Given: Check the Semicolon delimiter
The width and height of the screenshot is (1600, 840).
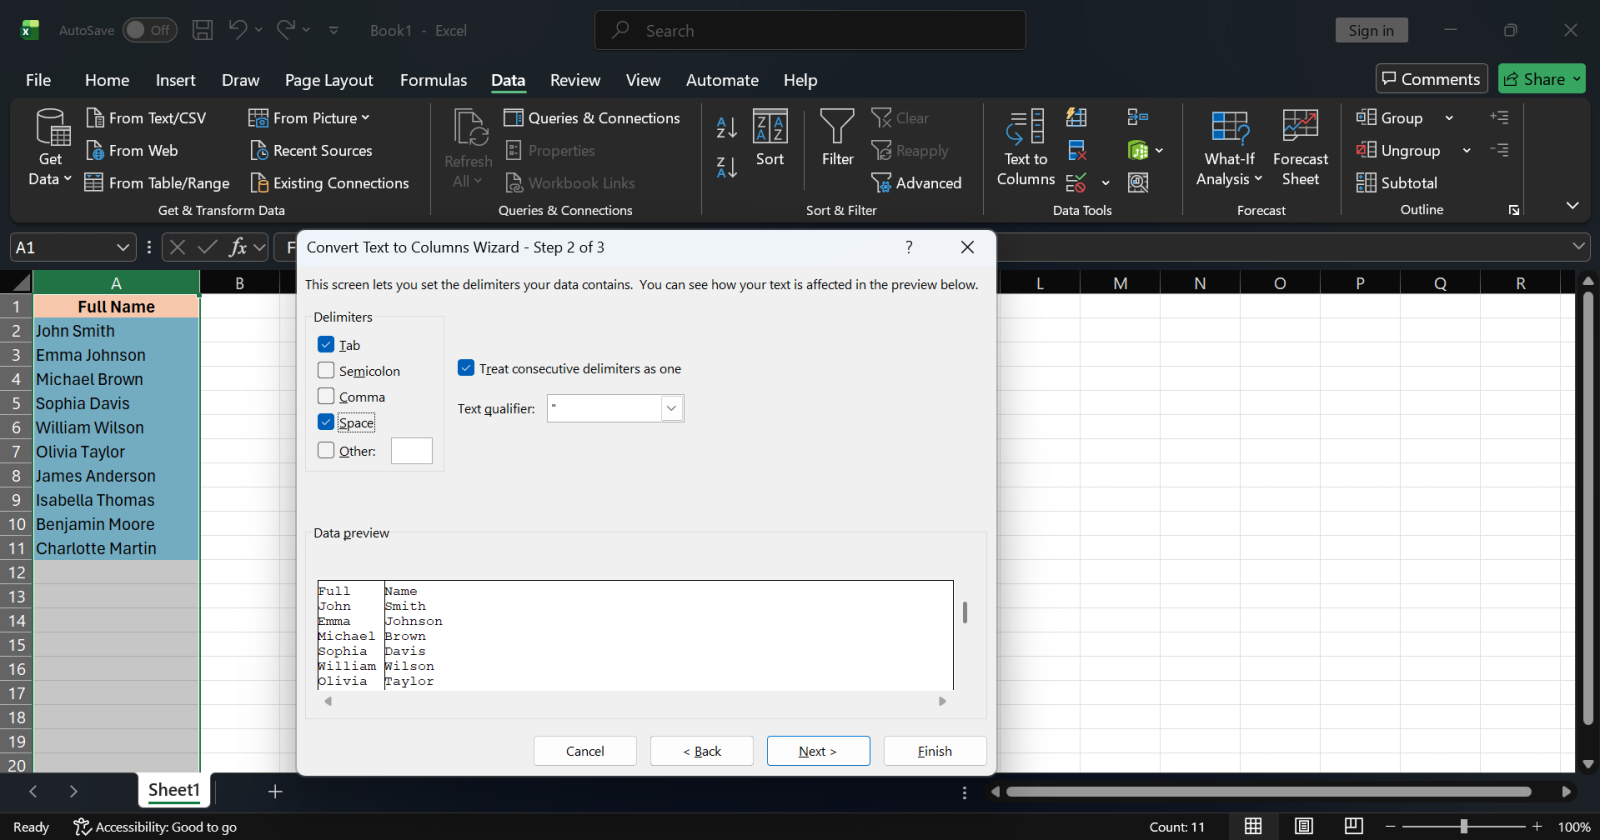Looking at the screenshot, I should [326, 370].
